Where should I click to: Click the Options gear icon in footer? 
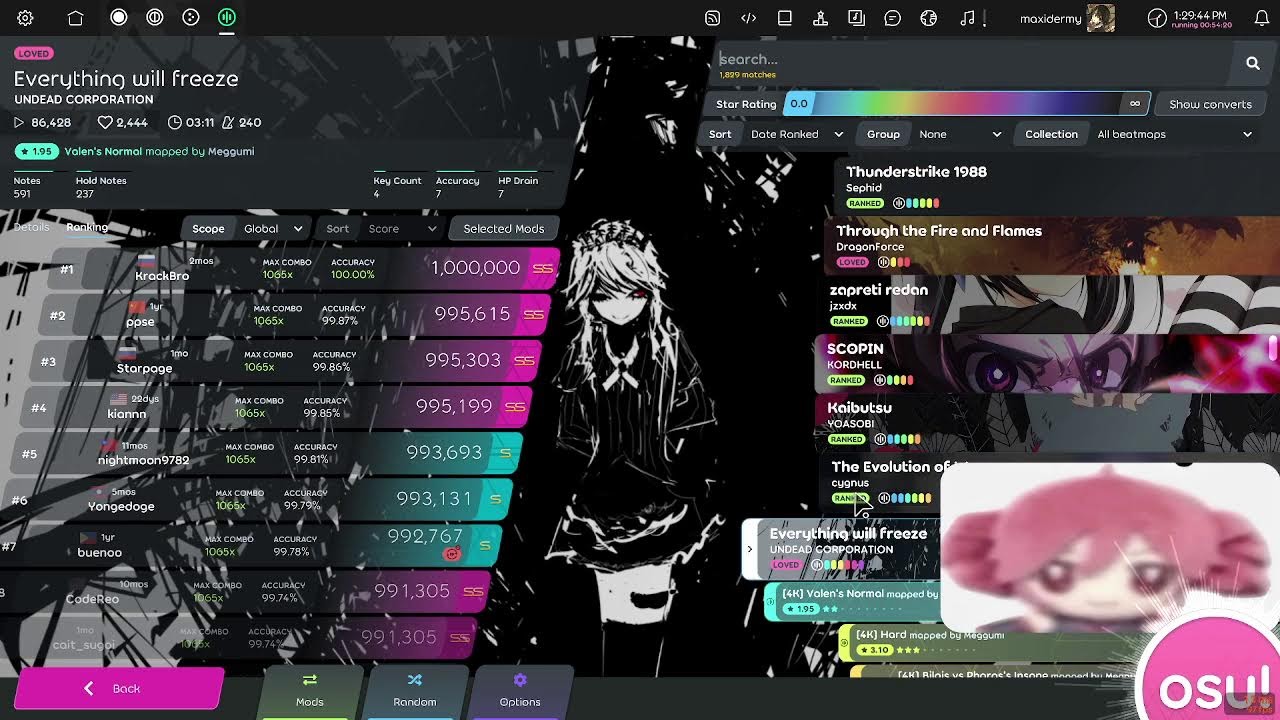(519, 680)
